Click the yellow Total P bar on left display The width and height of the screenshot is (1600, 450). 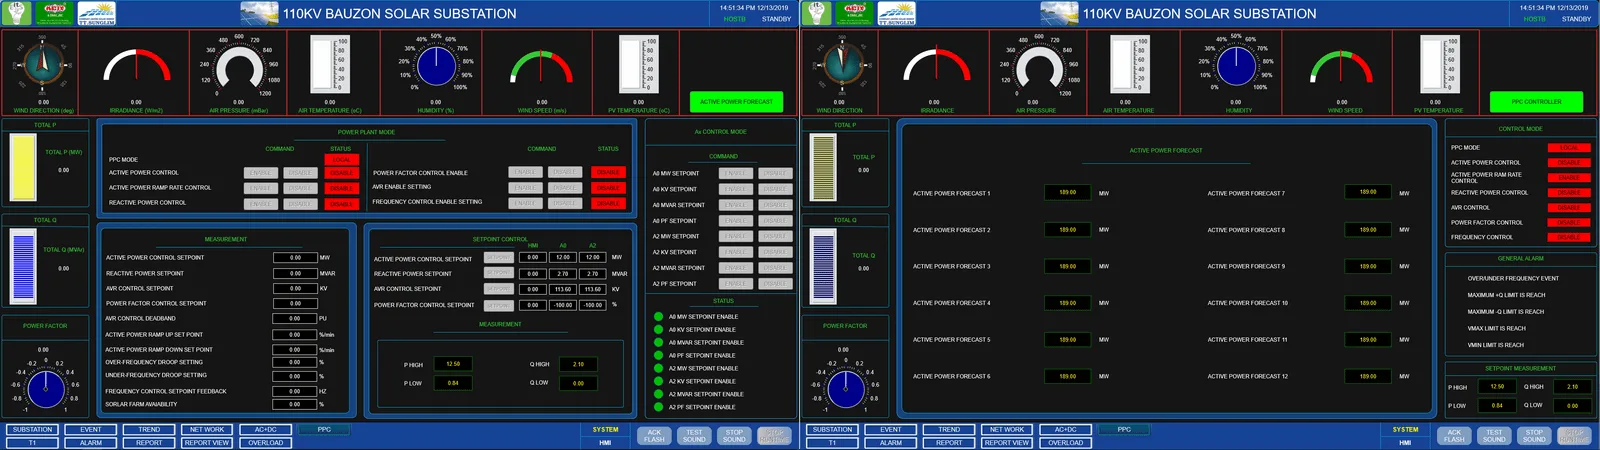(23, 168)
